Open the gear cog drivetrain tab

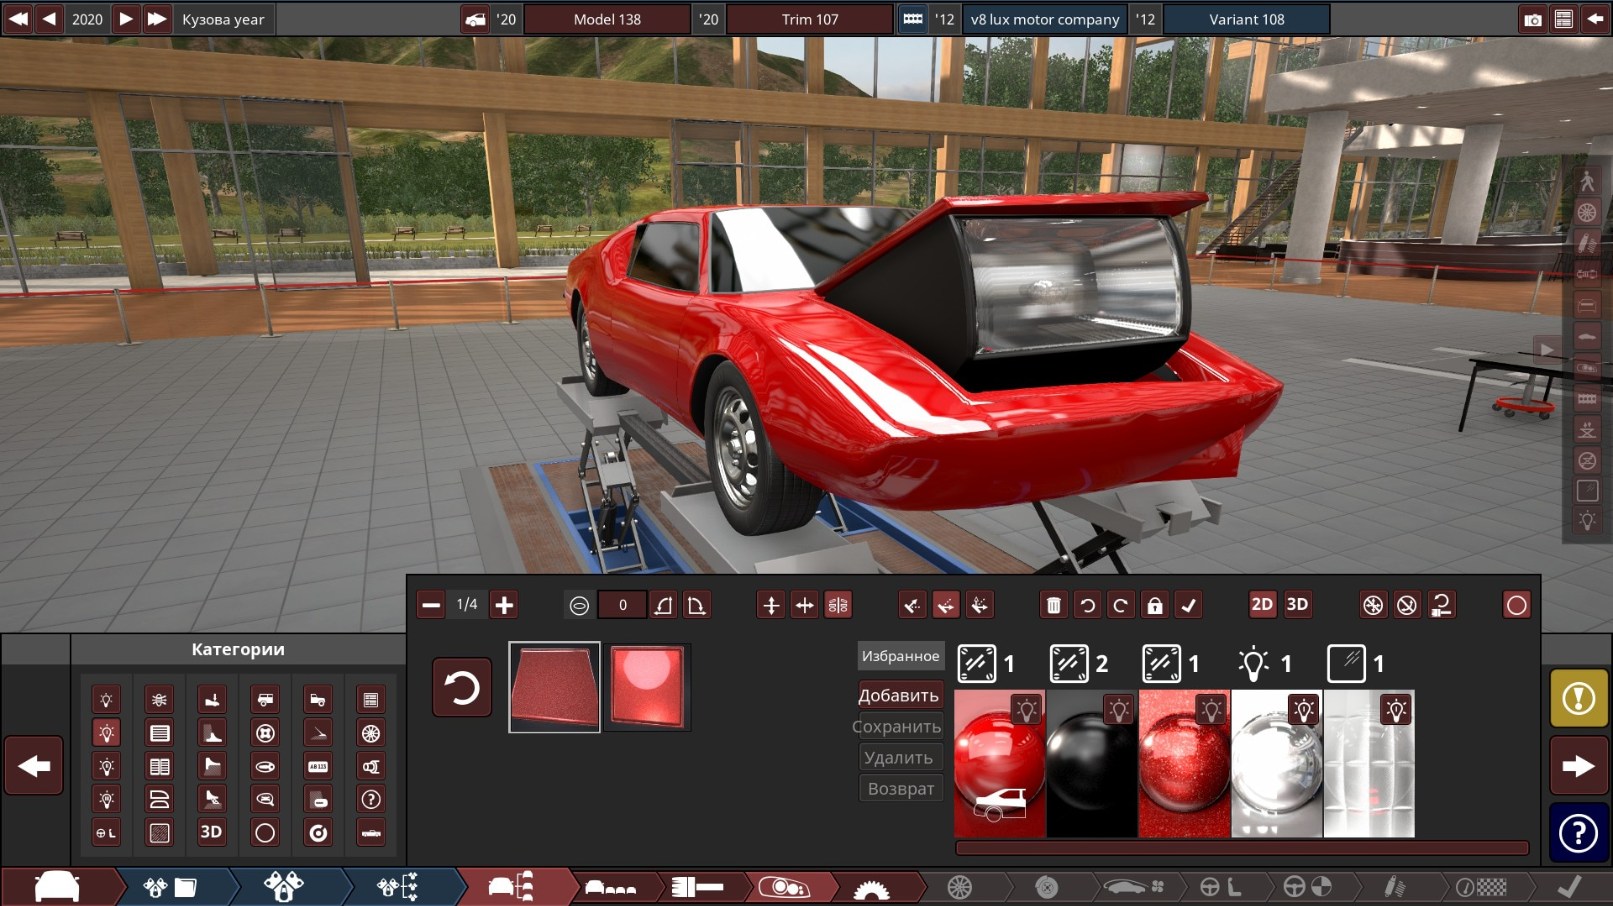871,887
